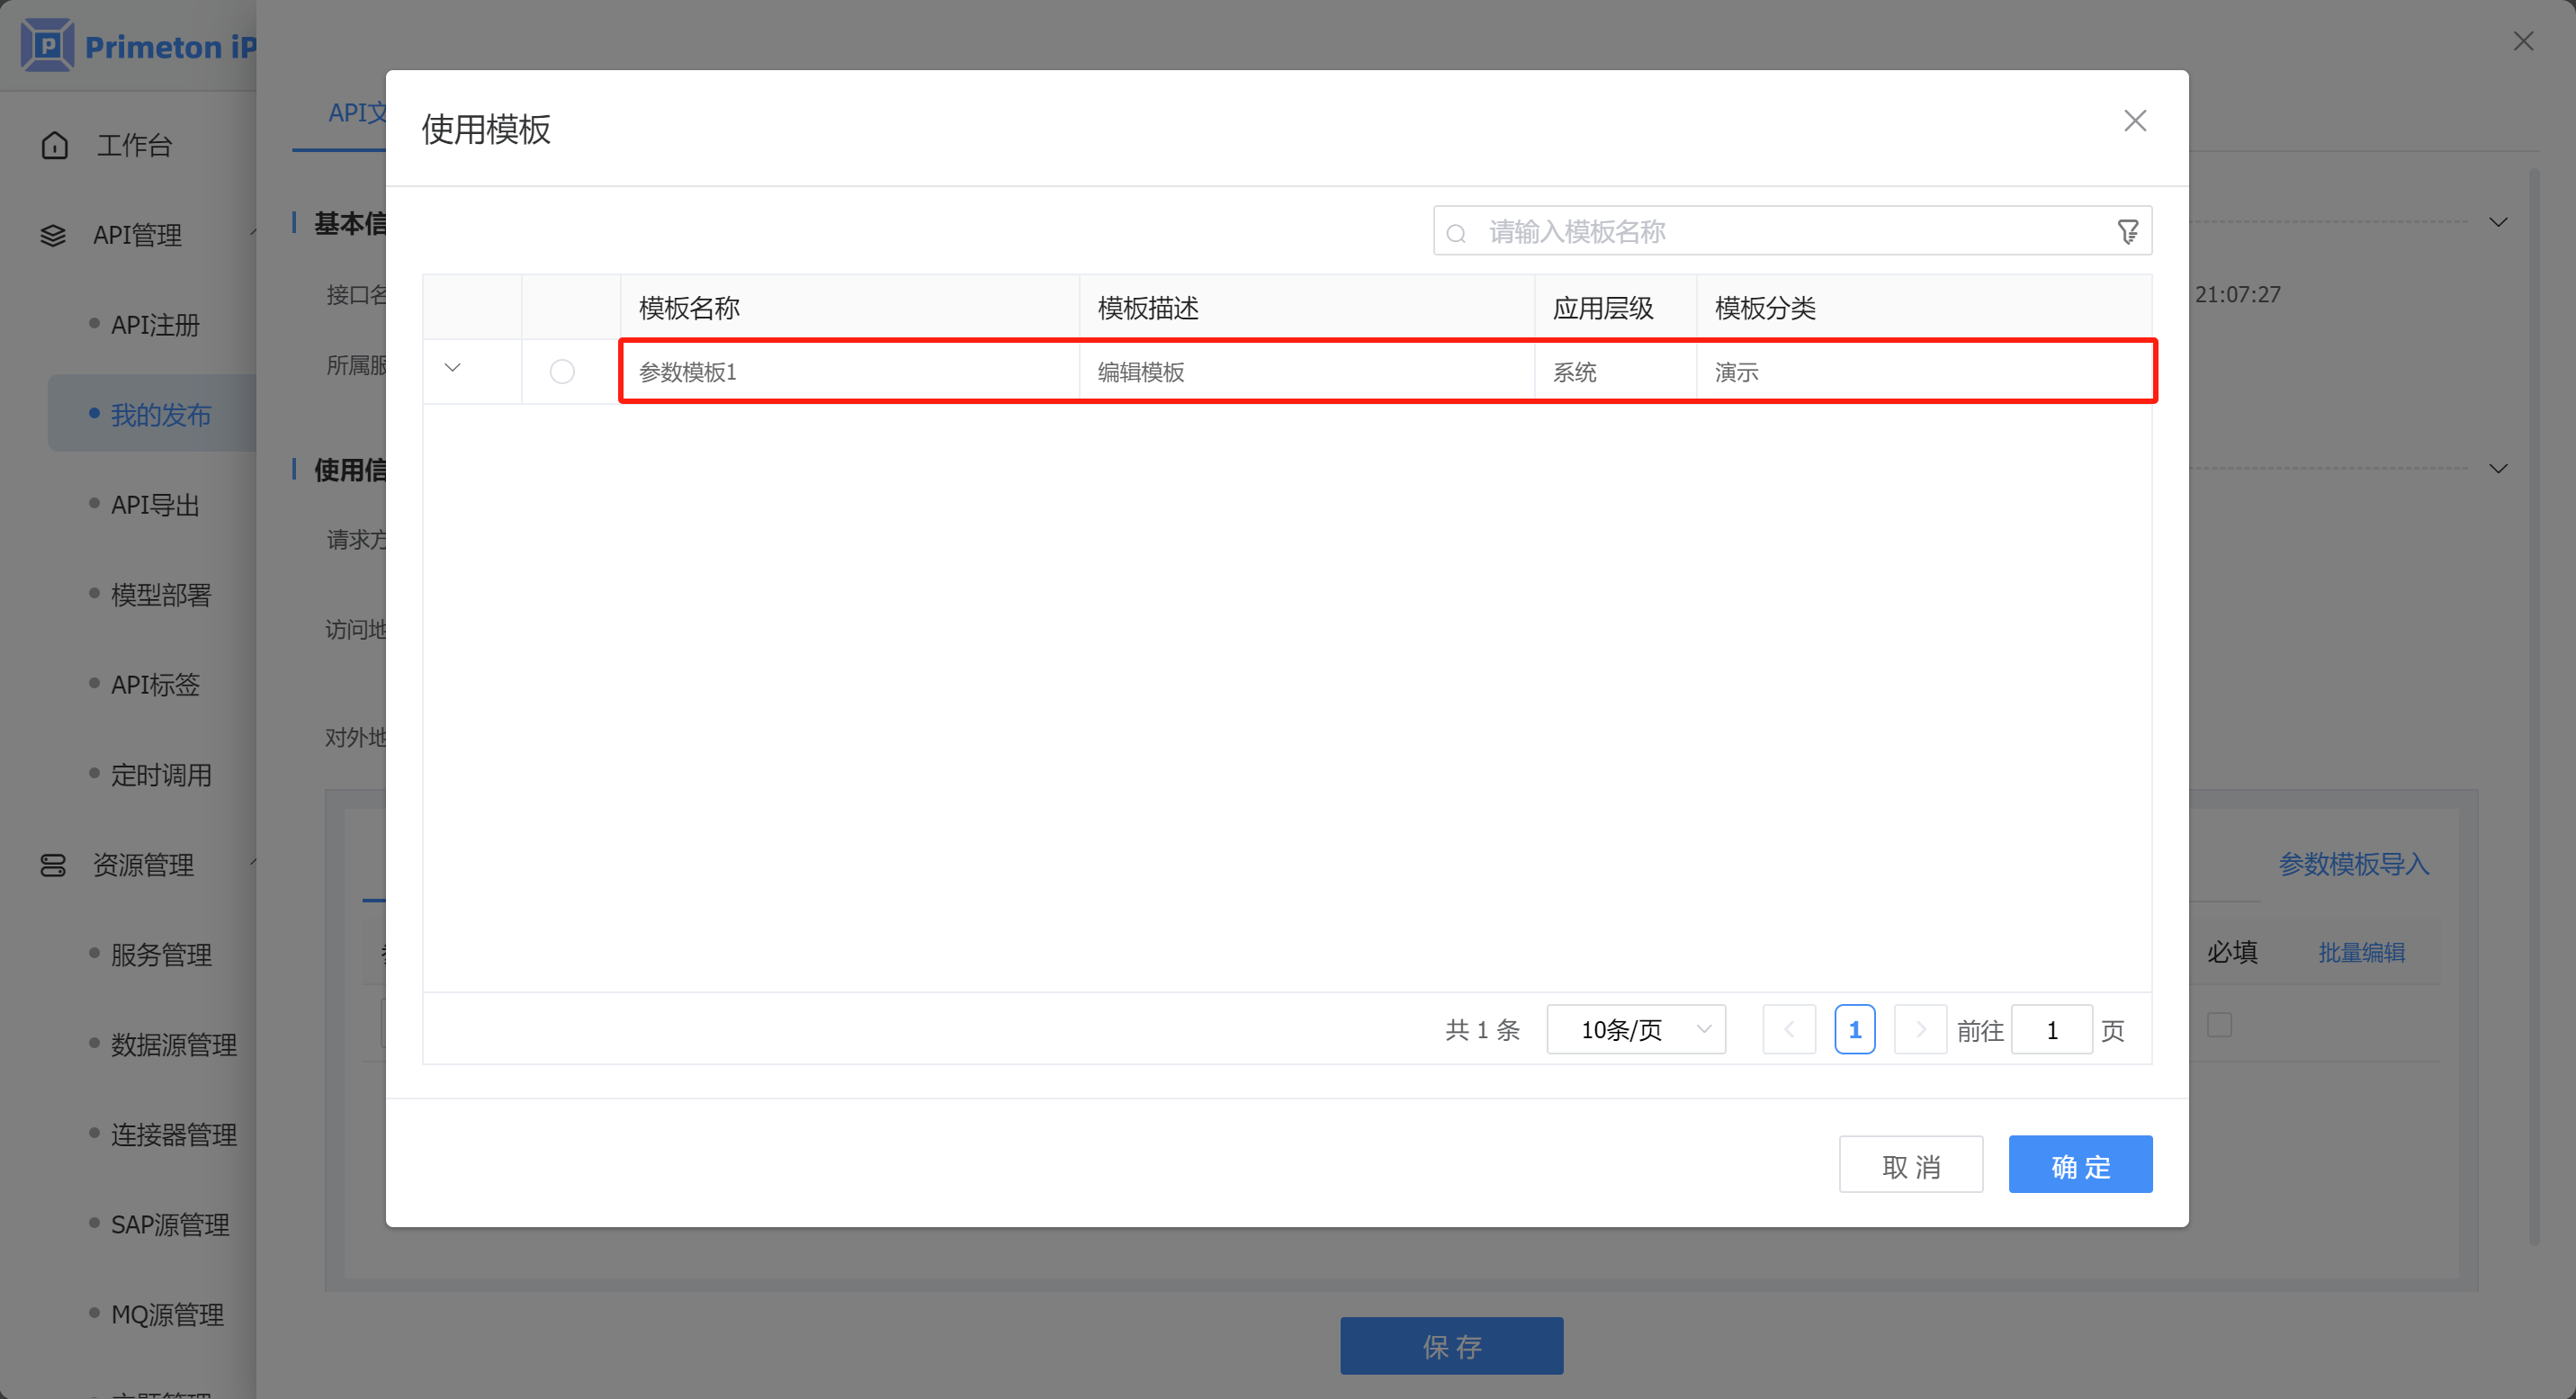
Task: Click the Primeton logo icon
Action: pos(47,46)
